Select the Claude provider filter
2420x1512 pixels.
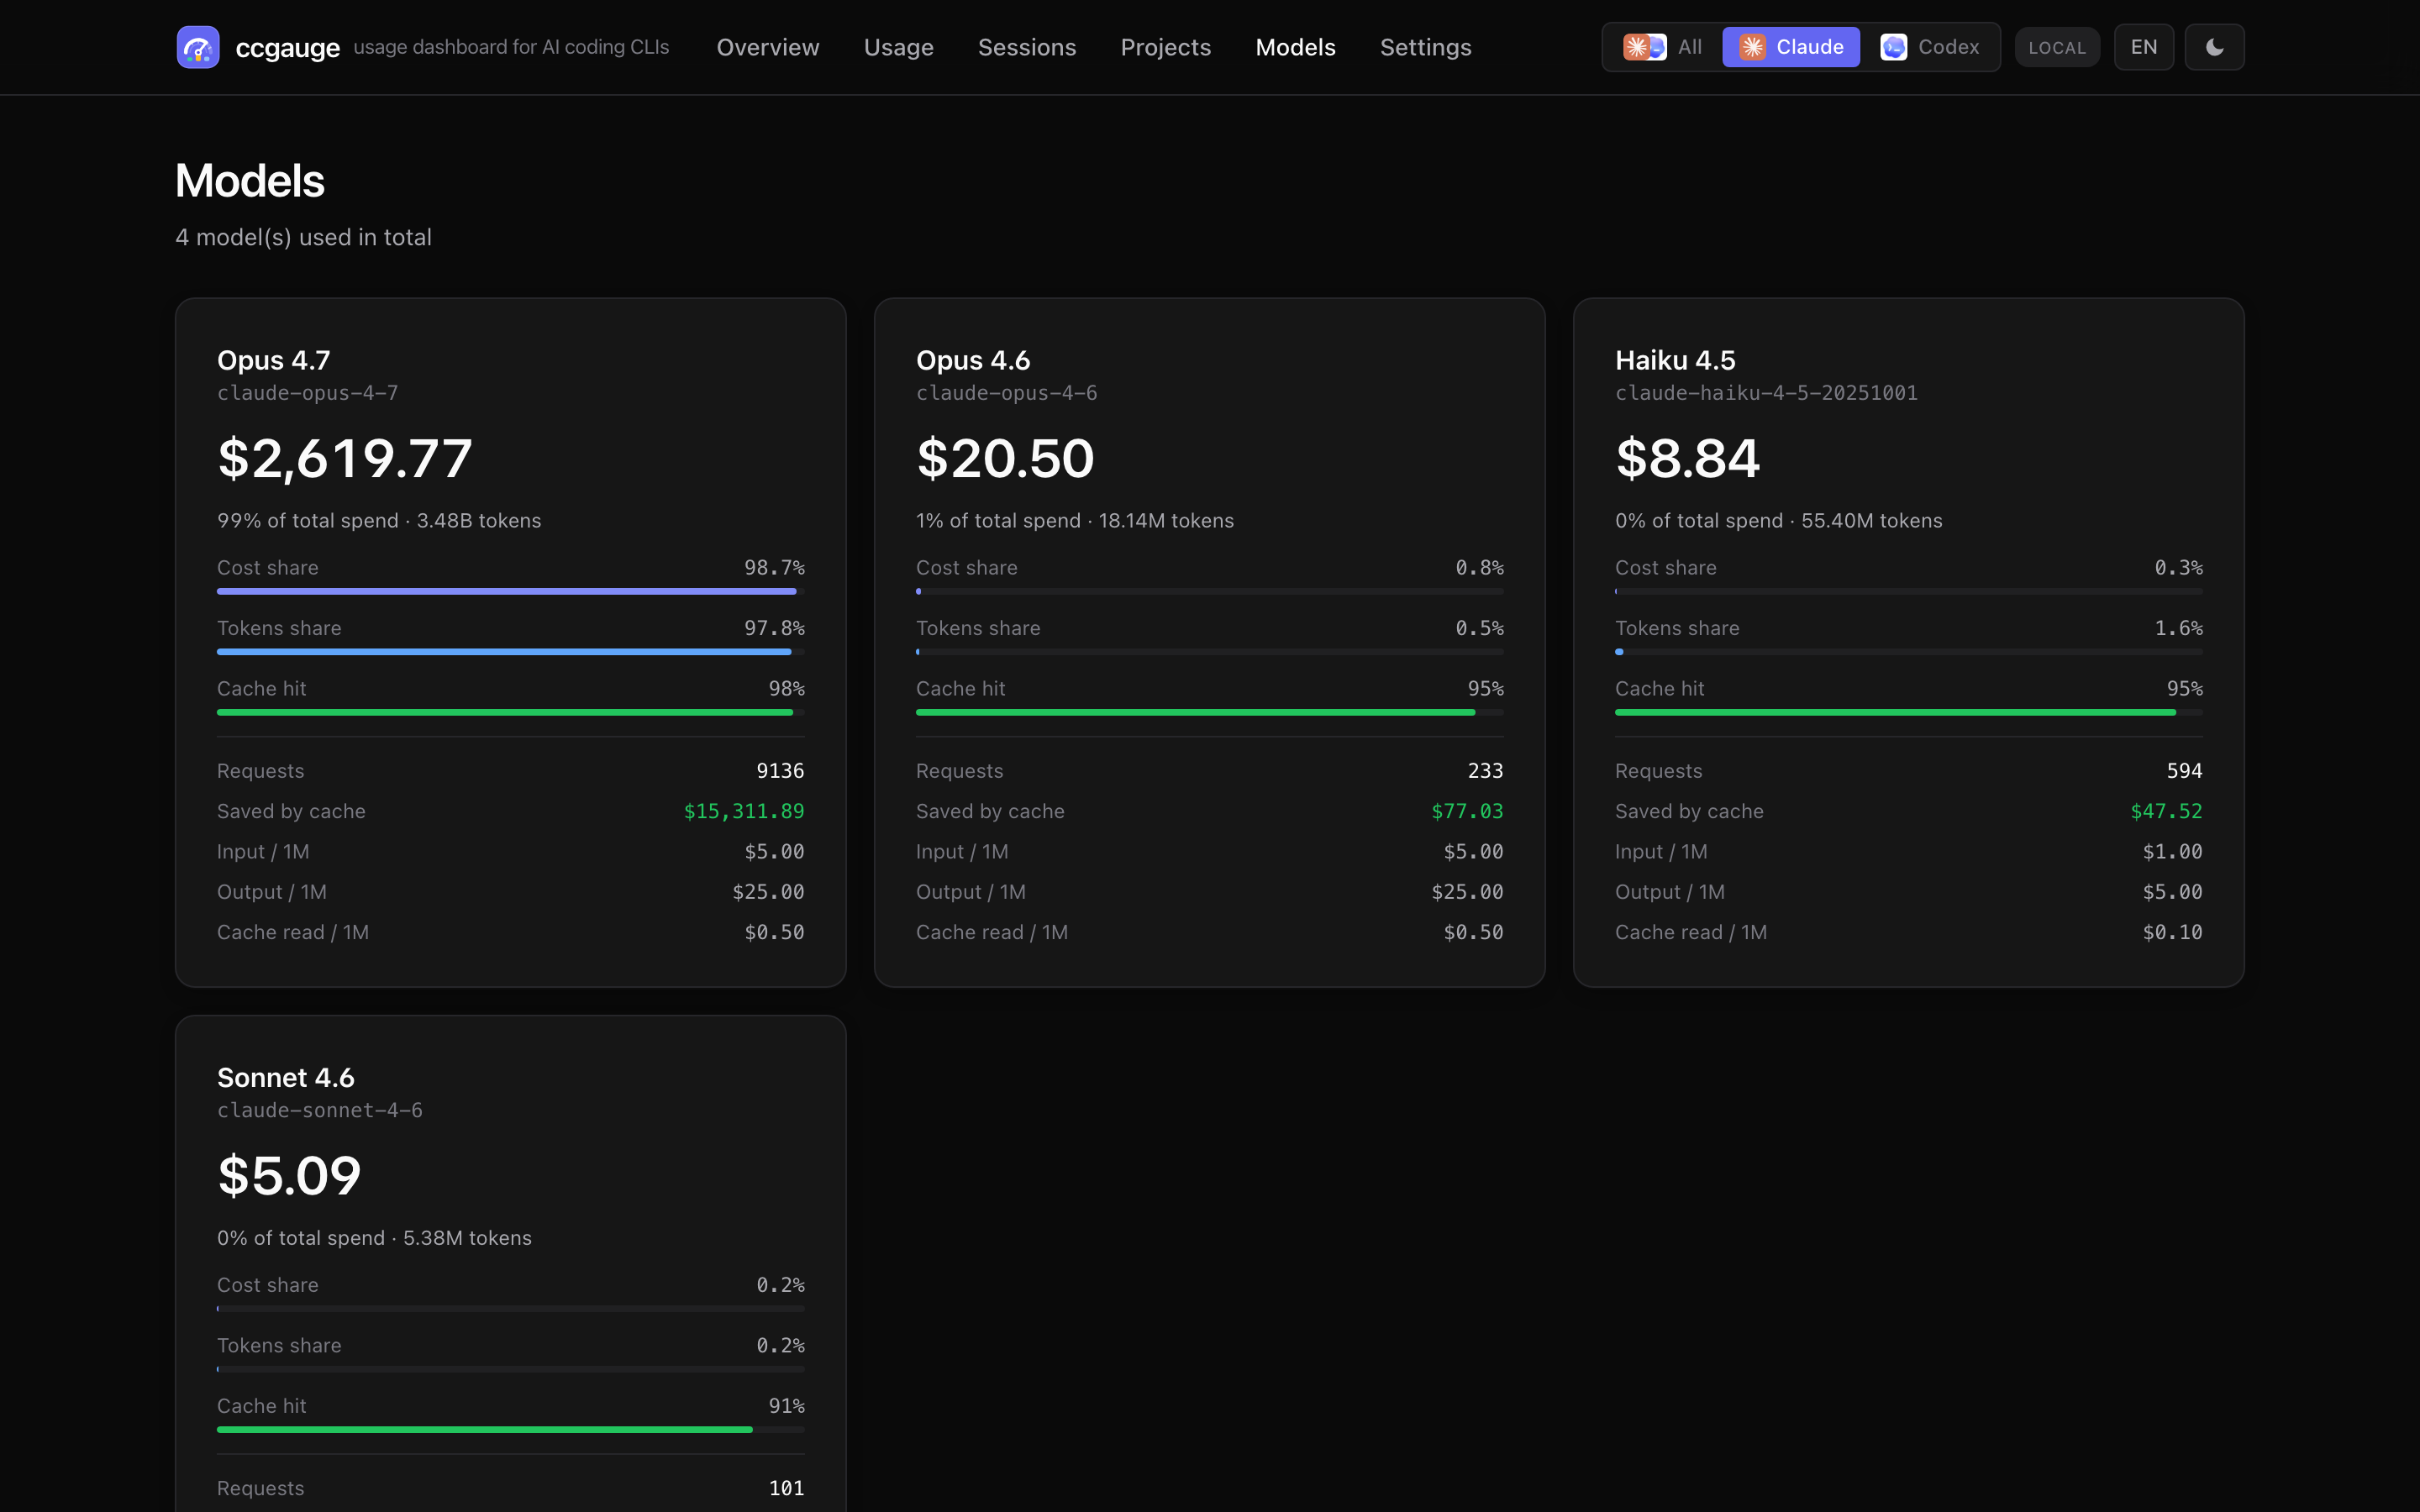(1791, 47)
